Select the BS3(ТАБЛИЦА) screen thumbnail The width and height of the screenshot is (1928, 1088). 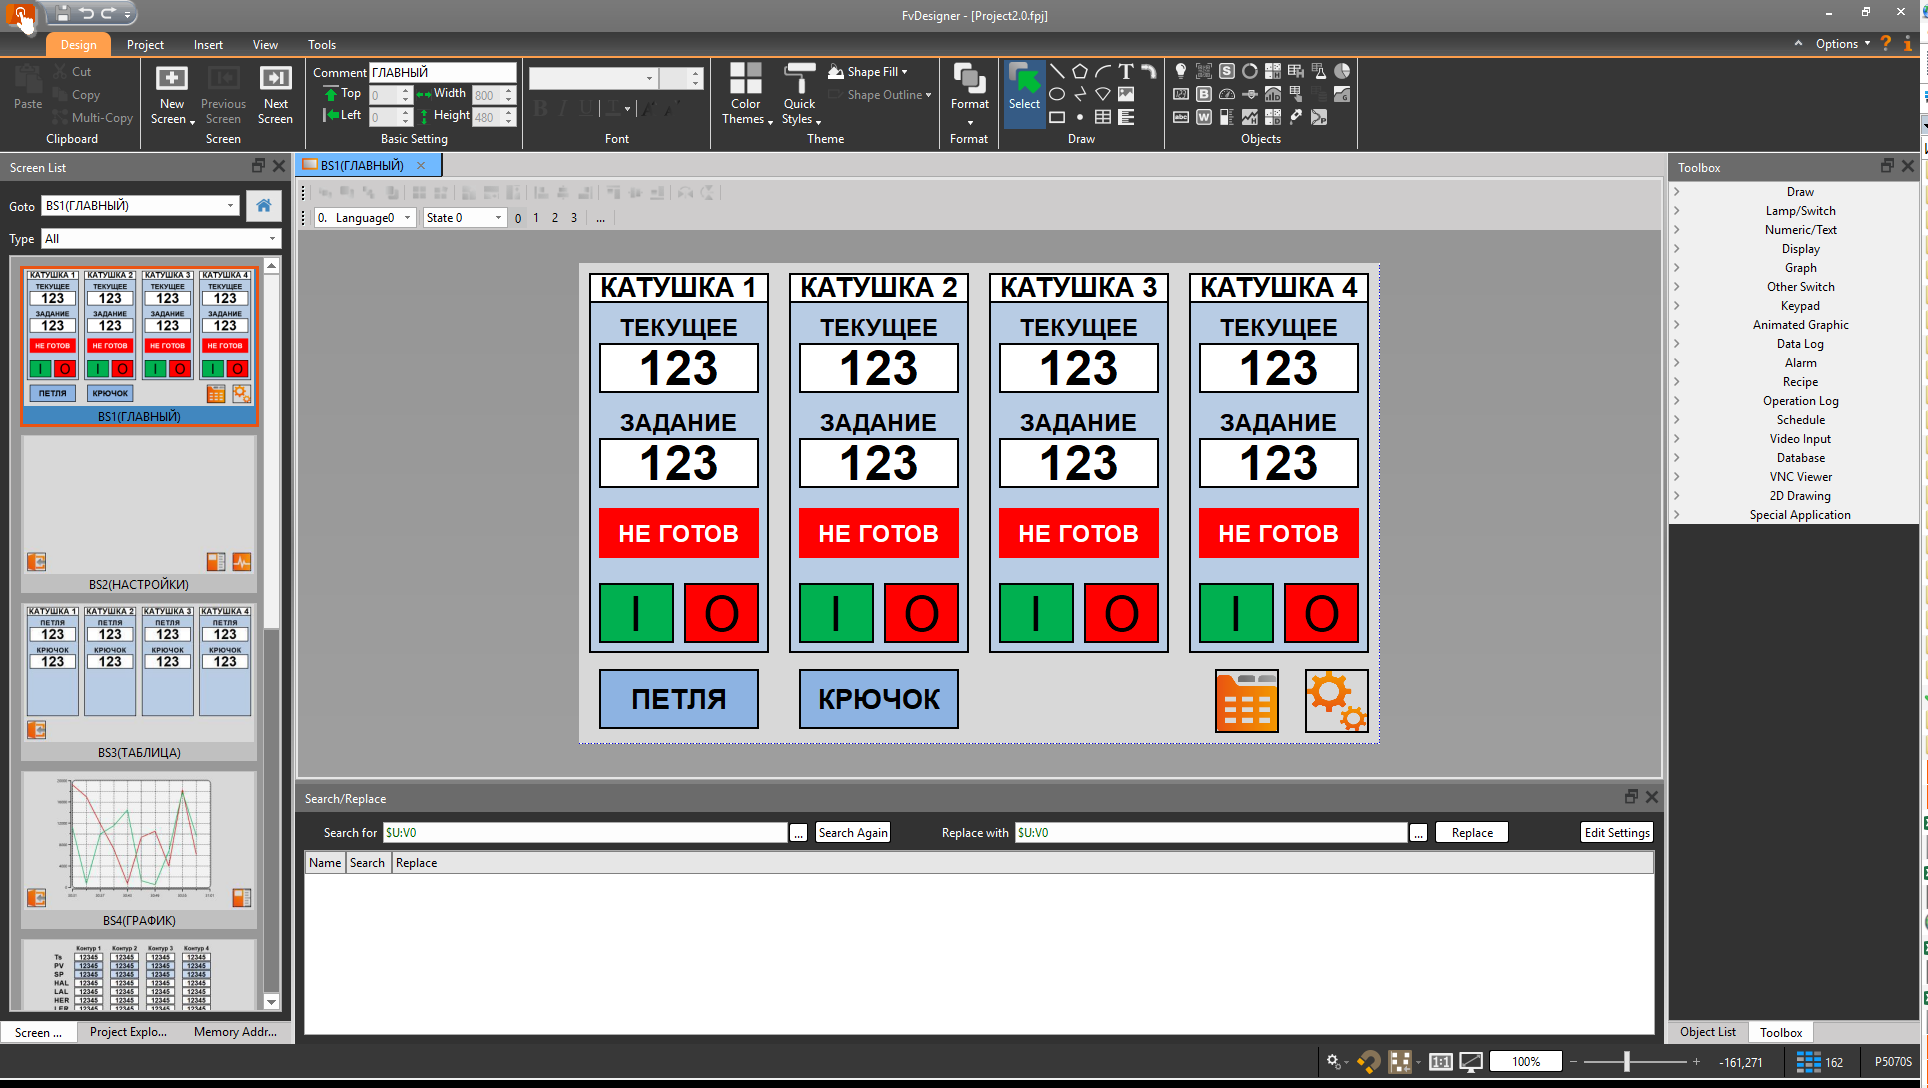pos(139,672)
